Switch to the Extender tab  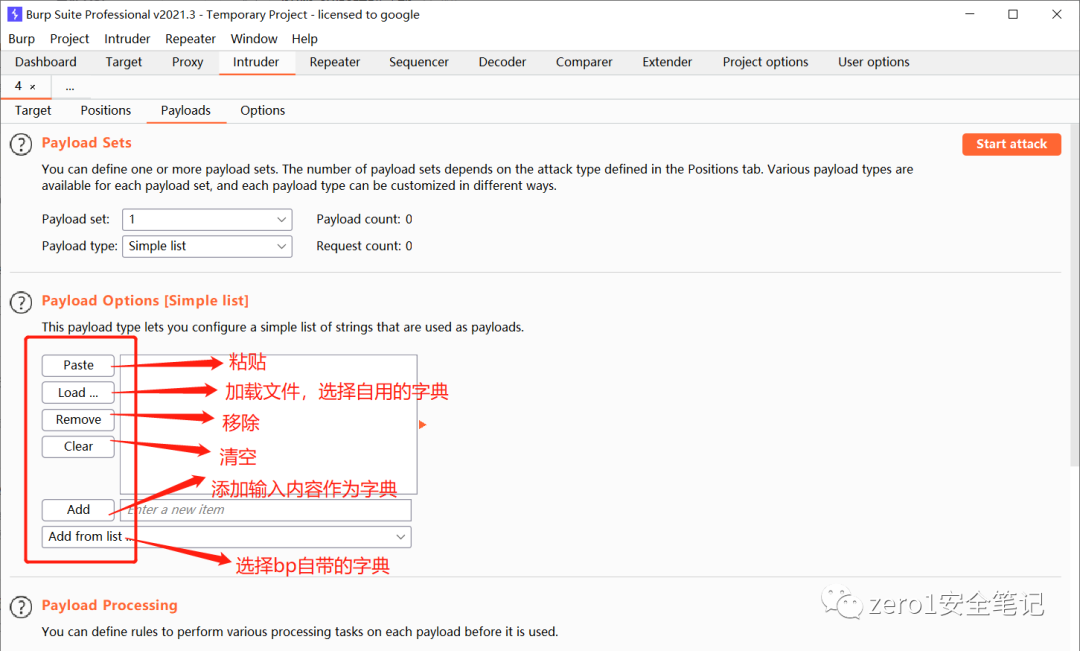(x=667, y=62)
